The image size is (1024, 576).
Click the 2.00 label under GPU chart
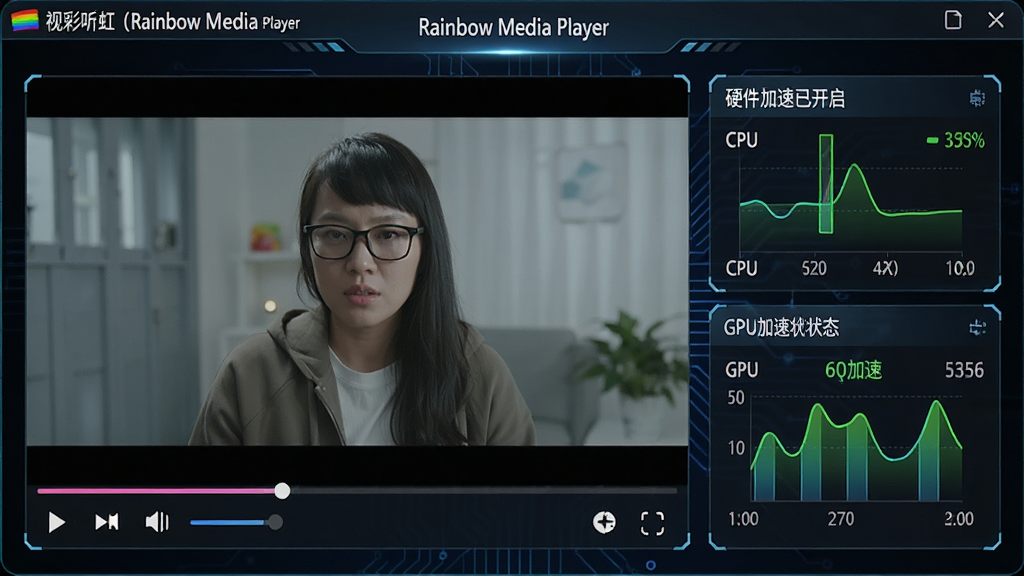tap(959, 519)
